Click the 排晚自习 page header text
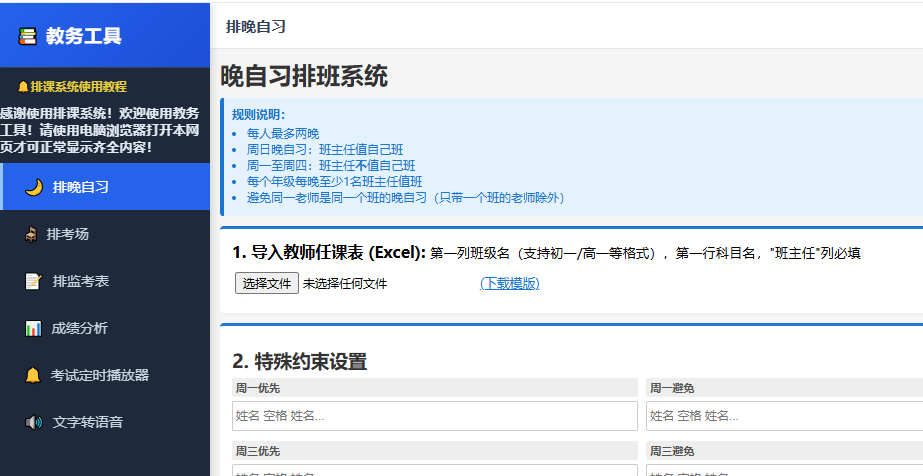This screenshot has height=476, width=923. 255,27
